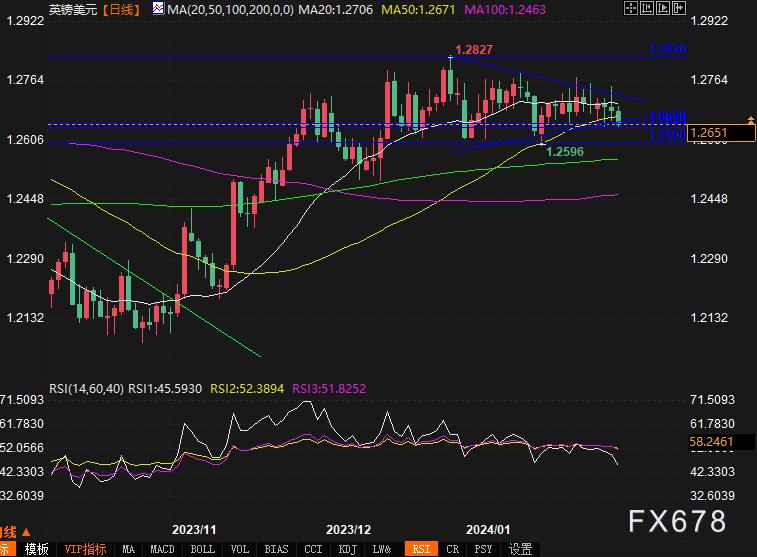Click the 1.2827 high price marker
This screenshot has height=557, width=757.
pos(473,50)
